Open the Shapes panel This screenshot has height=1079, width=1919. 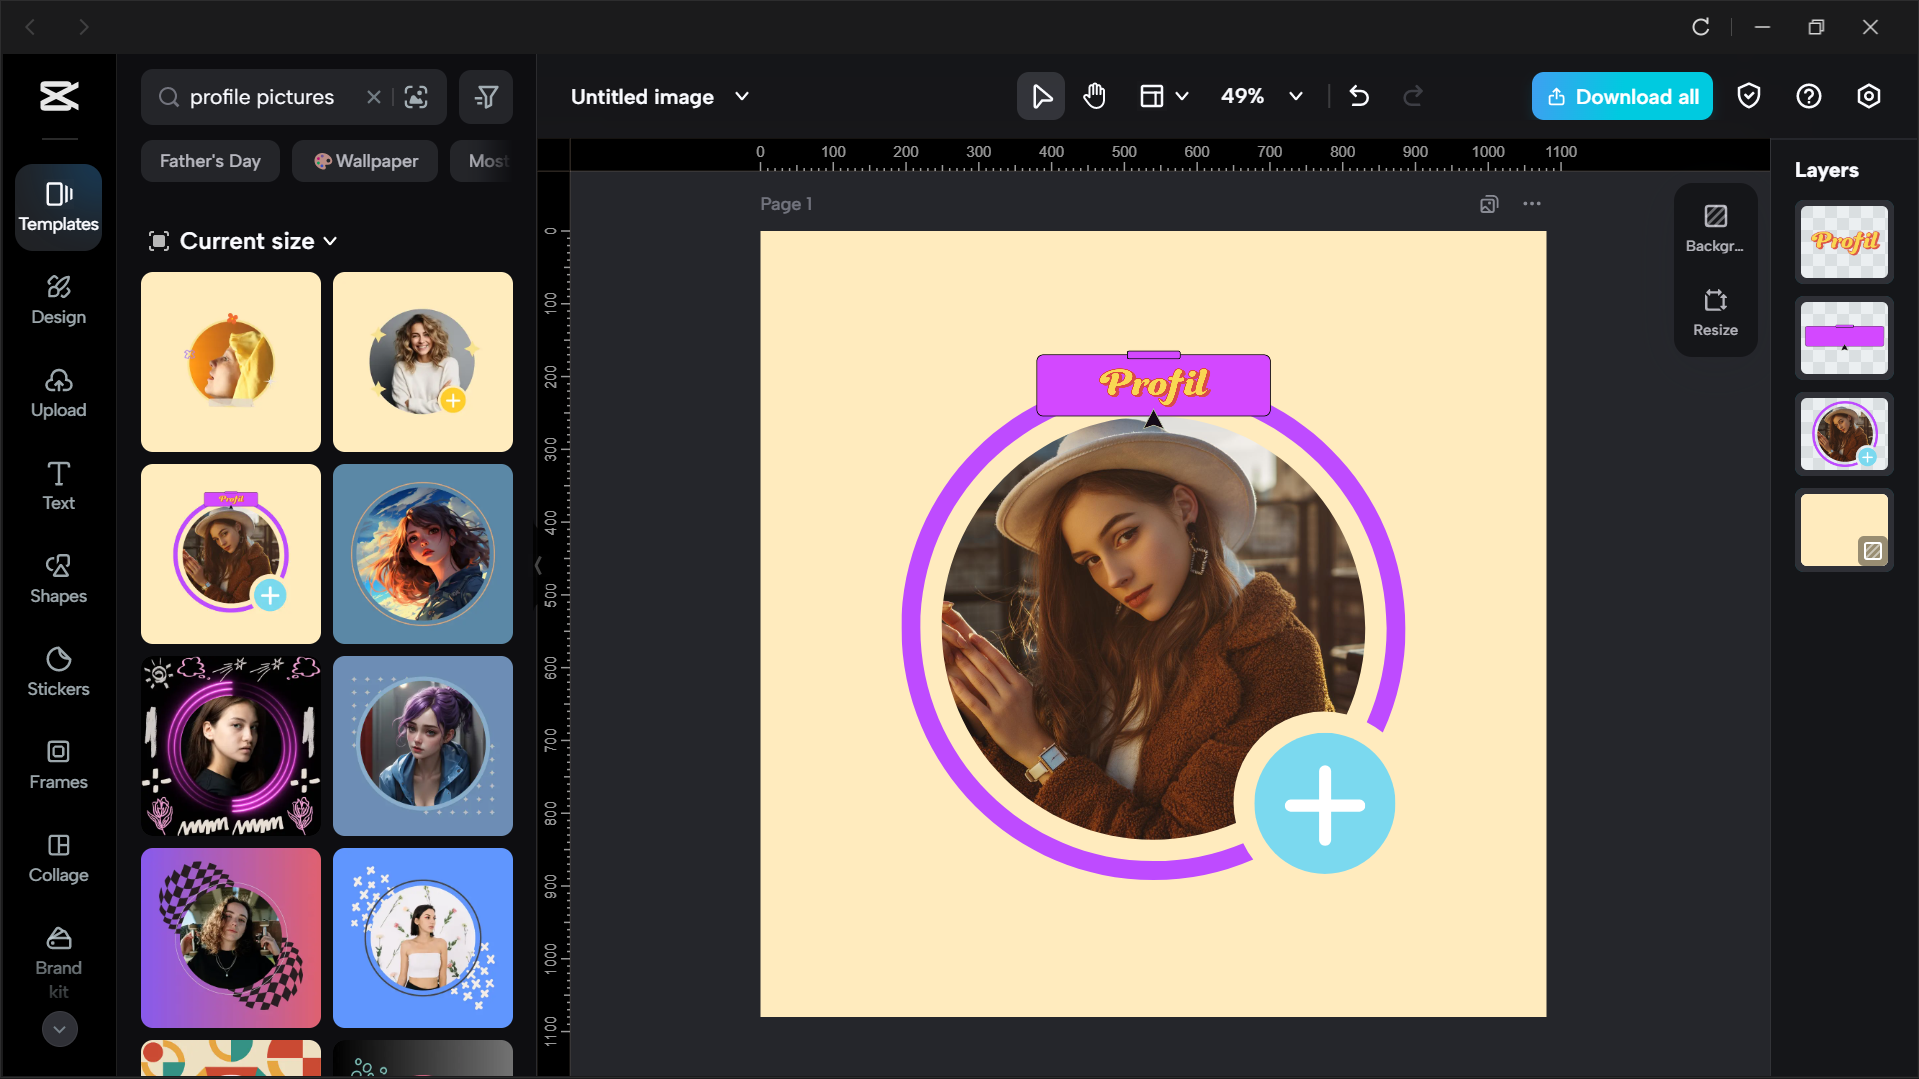tap(58, 578)
